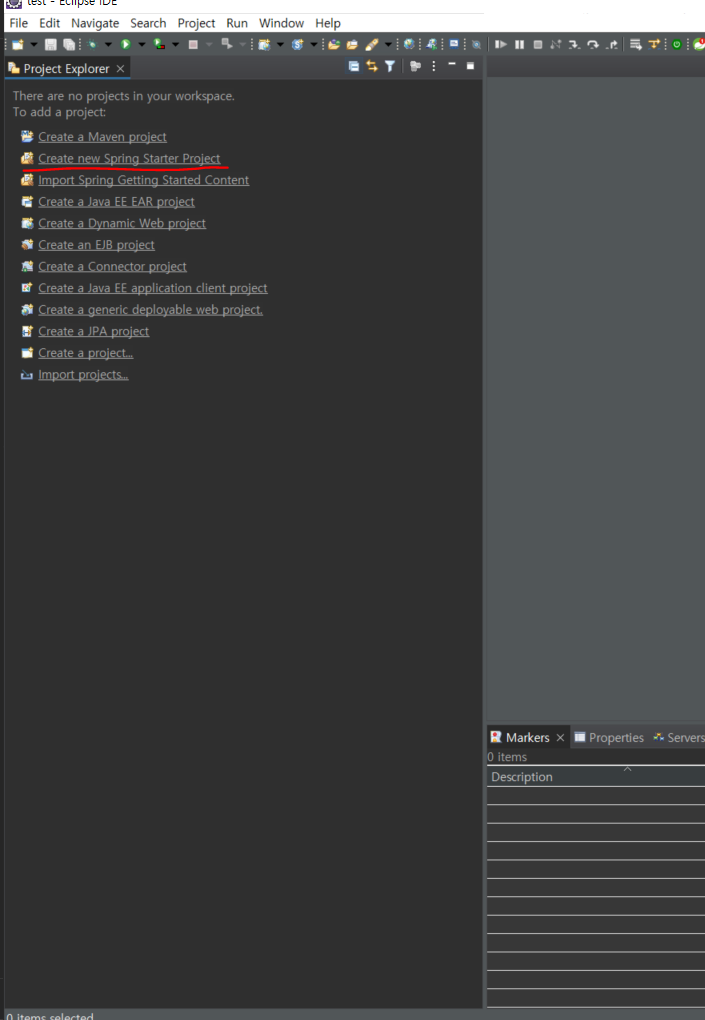Click the Drop to Frame icon

coord(635,44)
